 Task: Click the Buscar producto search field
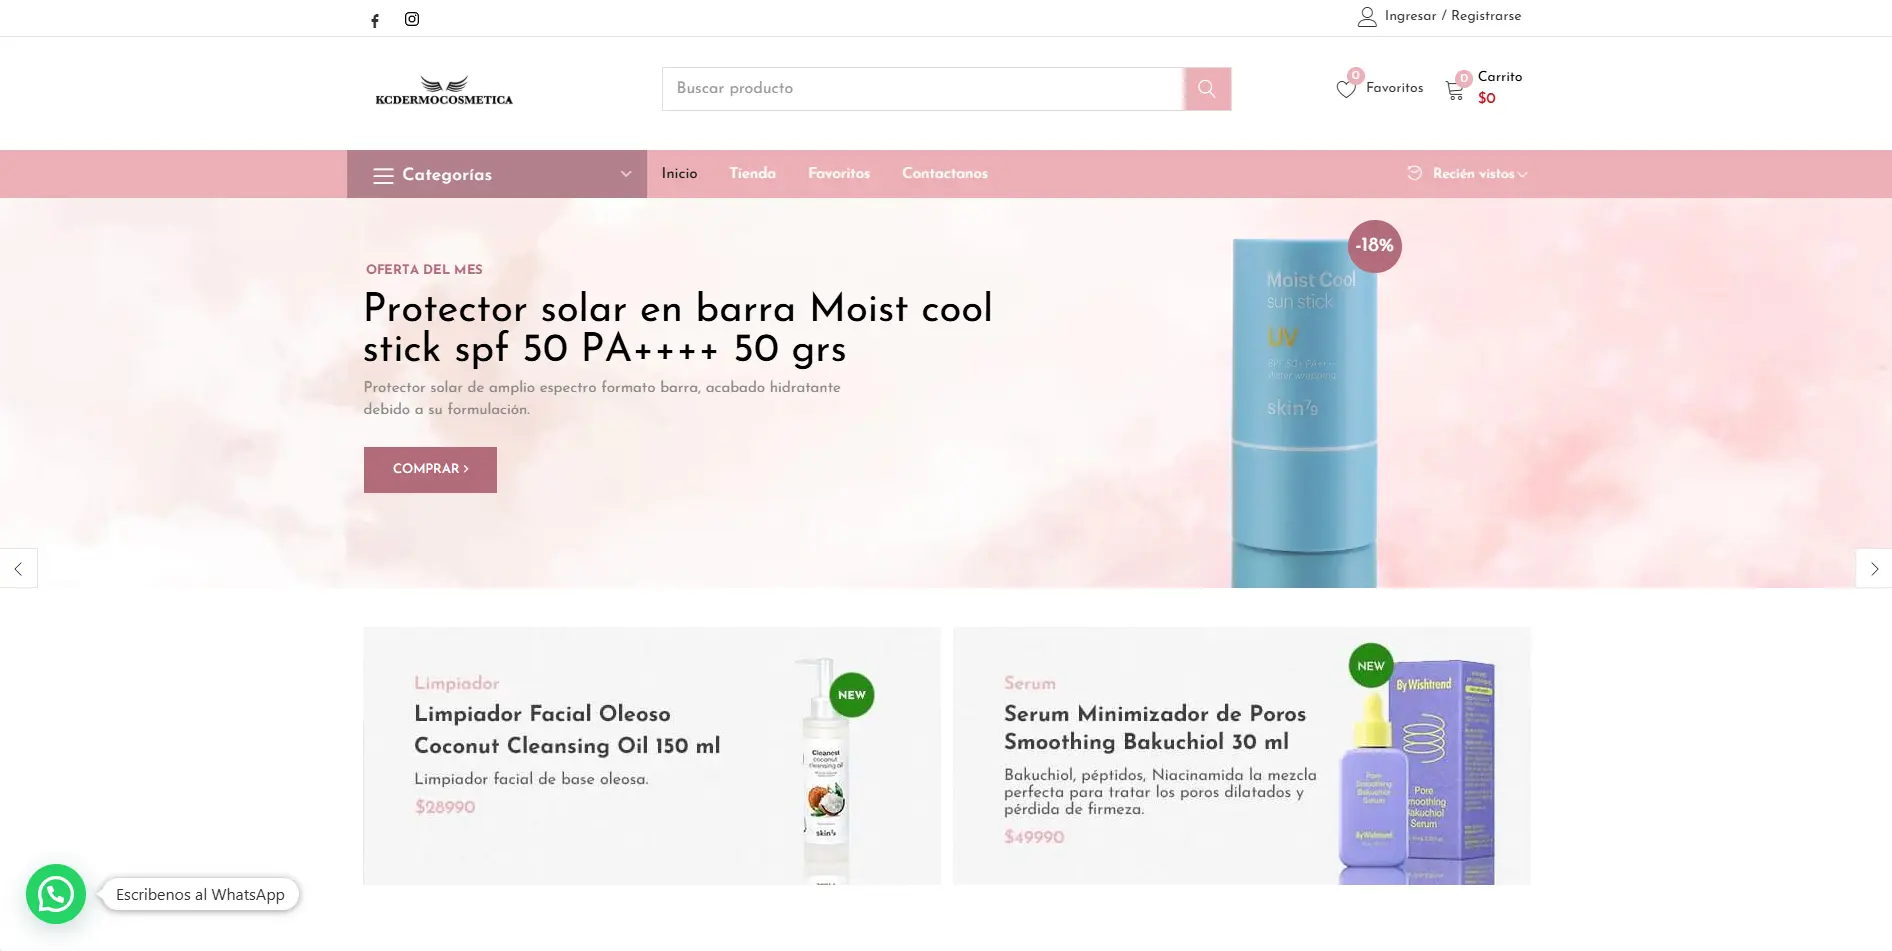click(923, 89)
